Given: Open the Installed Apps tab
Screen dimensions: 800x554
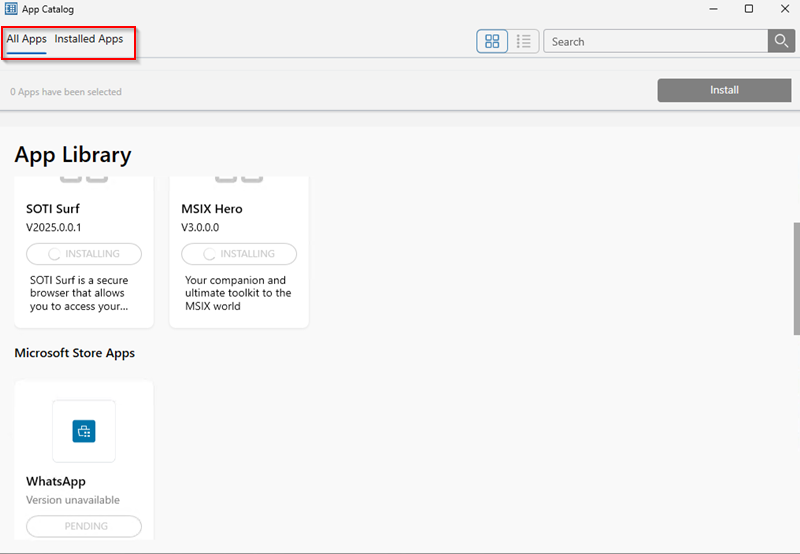Looking at the screenshot, I should (x=89, y=39).
